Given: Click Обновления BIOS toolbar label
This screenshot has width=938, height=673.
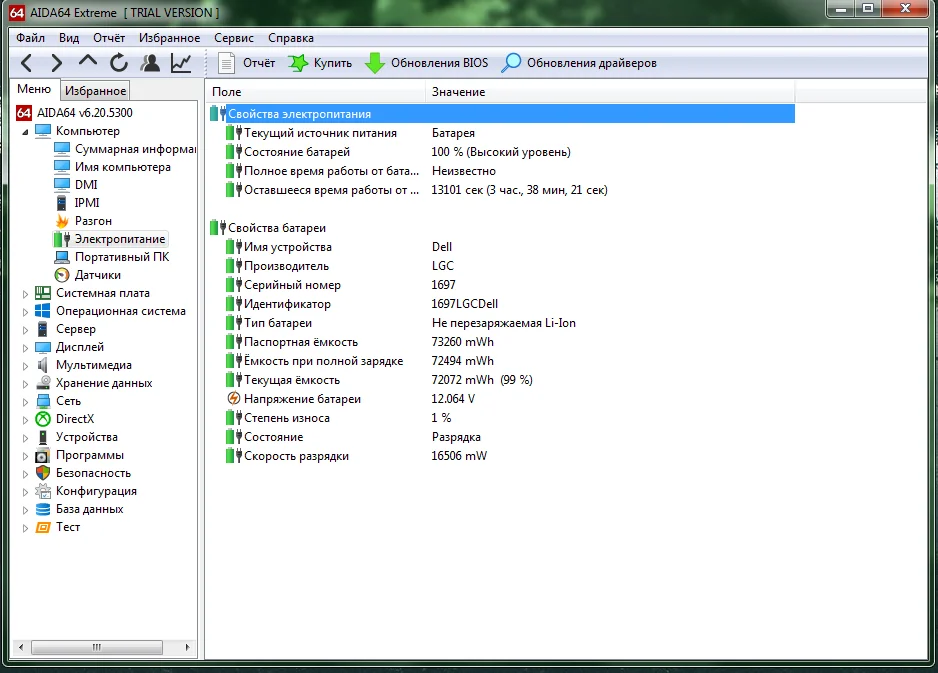Looking at the screenshot, I should click(439, 63).
